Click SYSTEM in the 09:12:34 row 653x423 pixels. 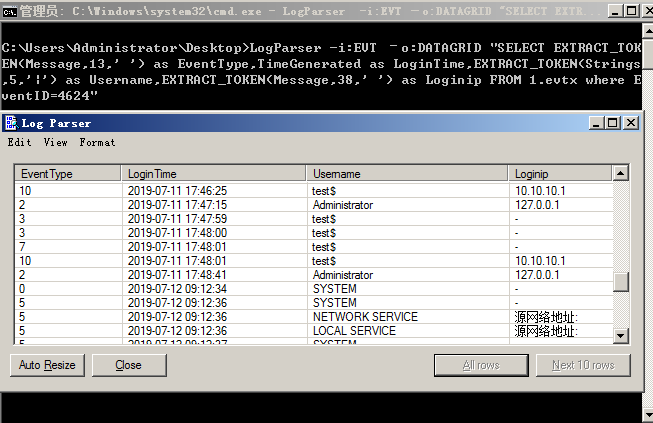tap(408, 289)
